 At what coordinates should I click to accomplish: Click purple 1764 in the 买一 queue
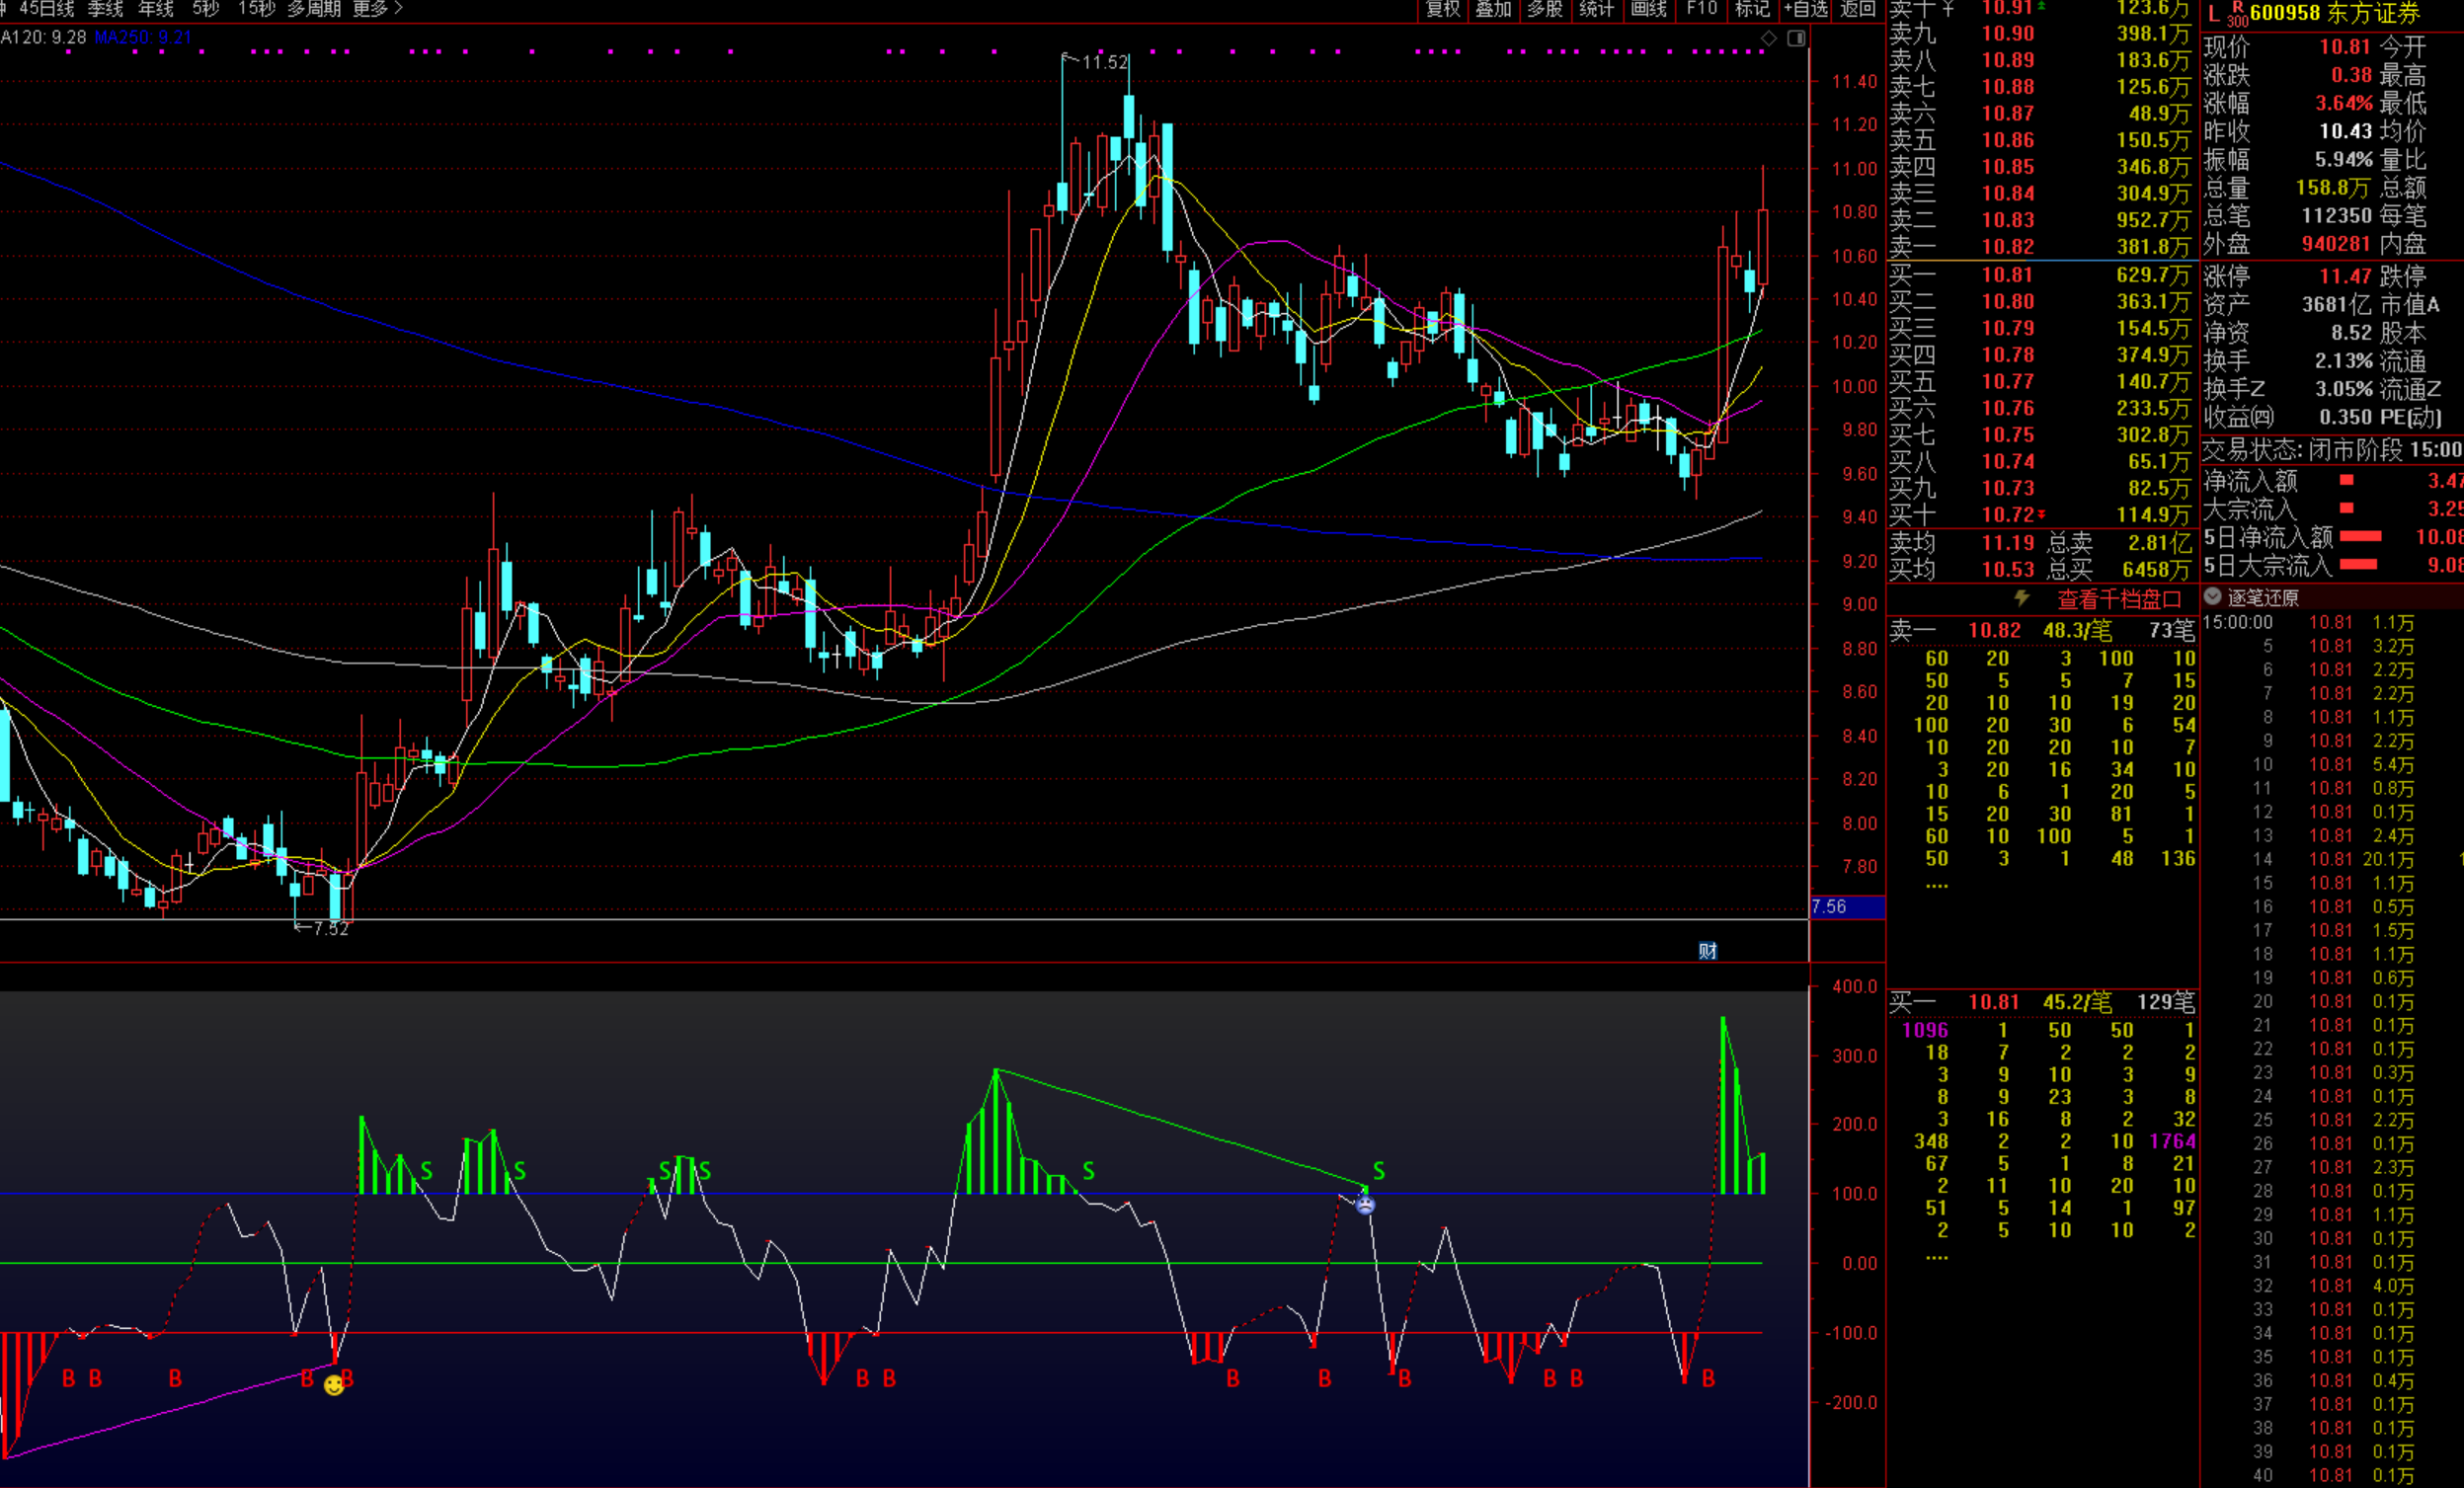[x=2173, y=1141]
